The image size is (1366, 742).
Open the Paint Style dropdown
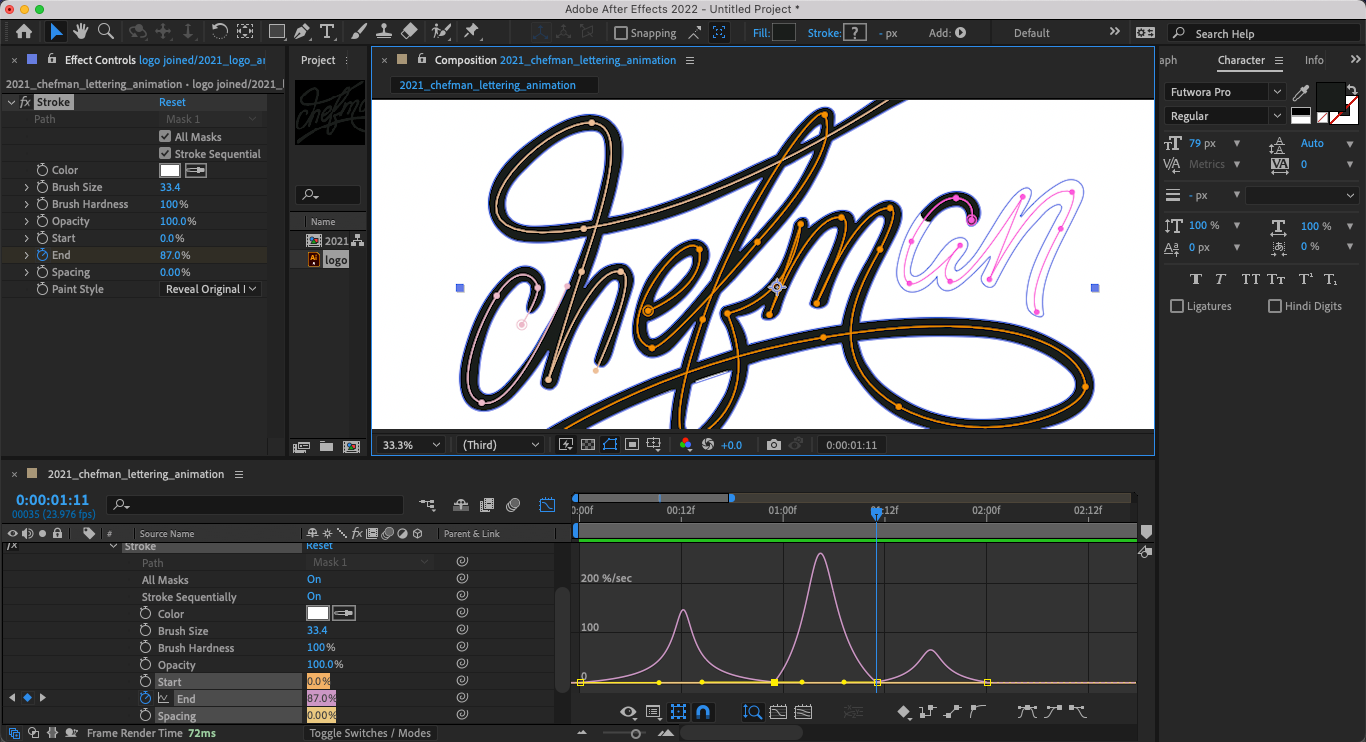pyautogui.click(x=211, y=289)
